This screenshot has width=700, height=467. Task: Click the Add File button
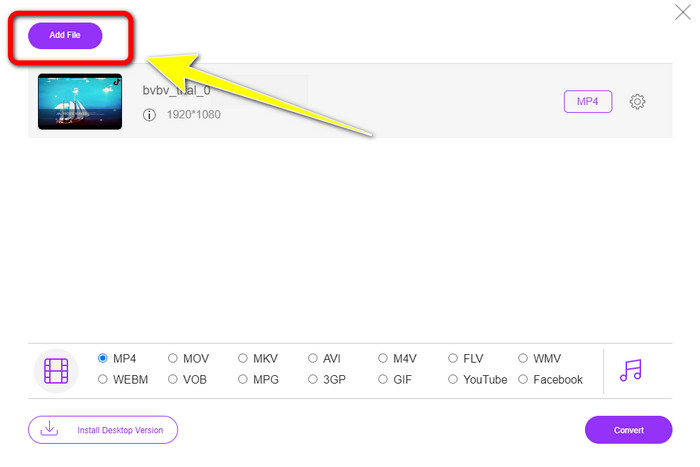pyautogui.click(x=65, y=35)
